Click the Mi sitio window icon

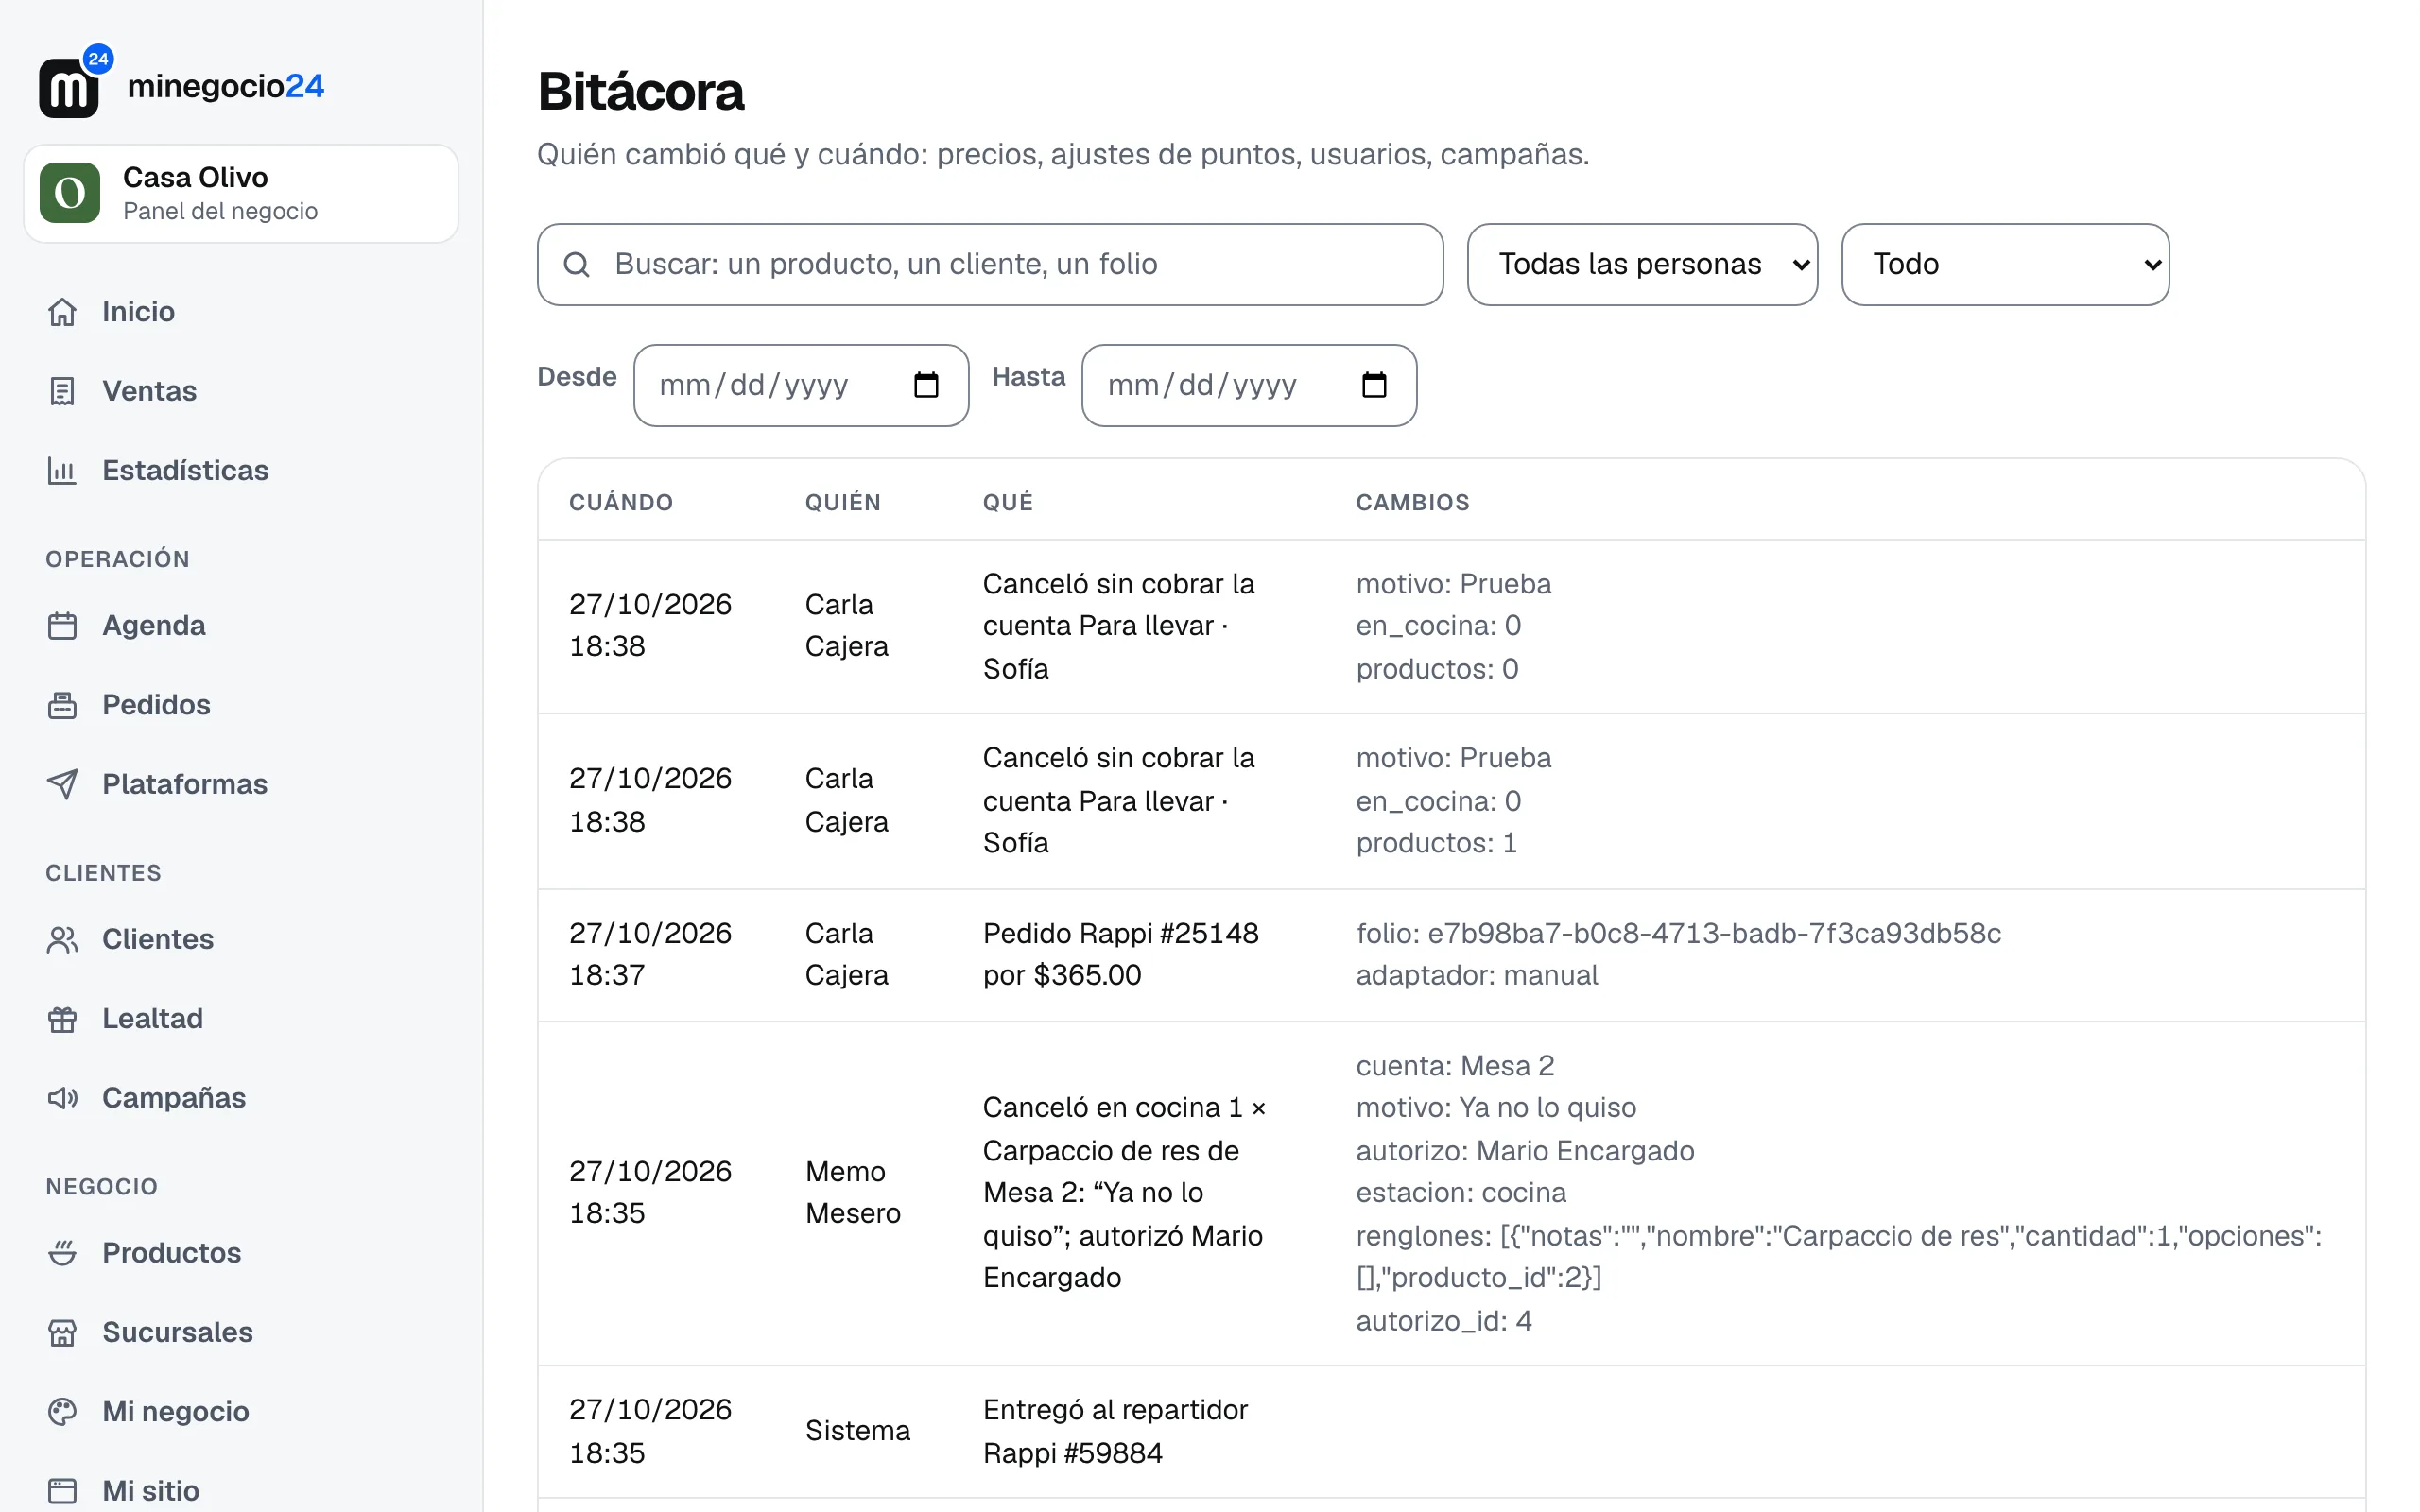62,1491
